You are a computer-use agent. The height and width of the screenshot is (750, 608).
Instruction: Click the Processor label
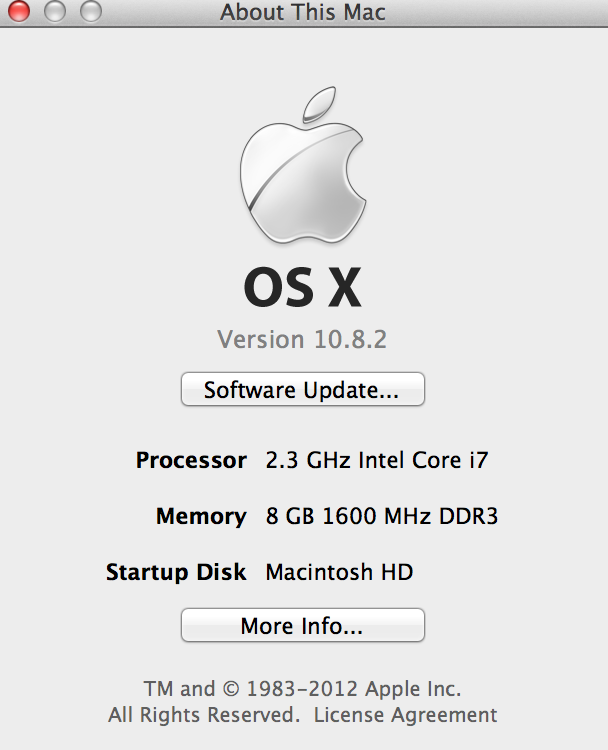click(191, 461)
